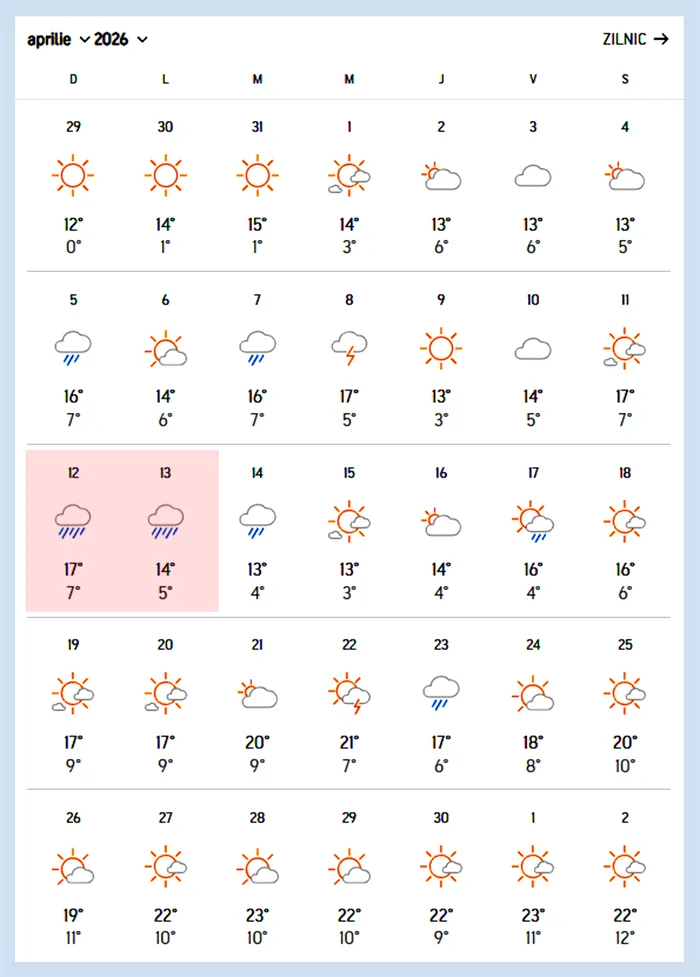Open the aprilie month dropdown
Screen dimensions: 700x977
pos(58,40)
